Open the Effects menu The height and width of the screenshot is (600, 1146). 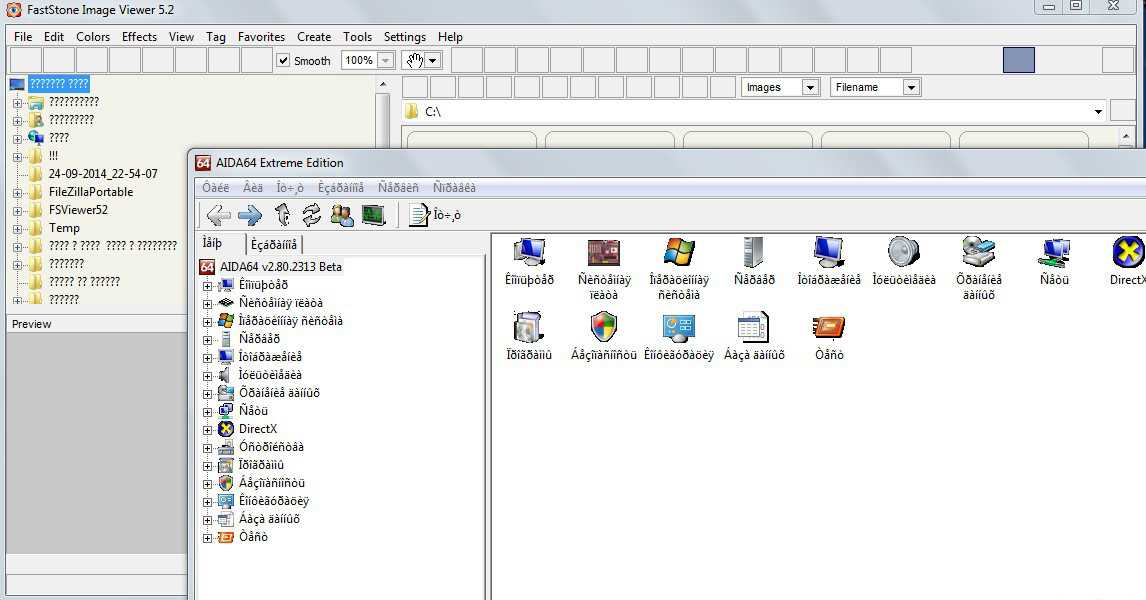[139, 37]
